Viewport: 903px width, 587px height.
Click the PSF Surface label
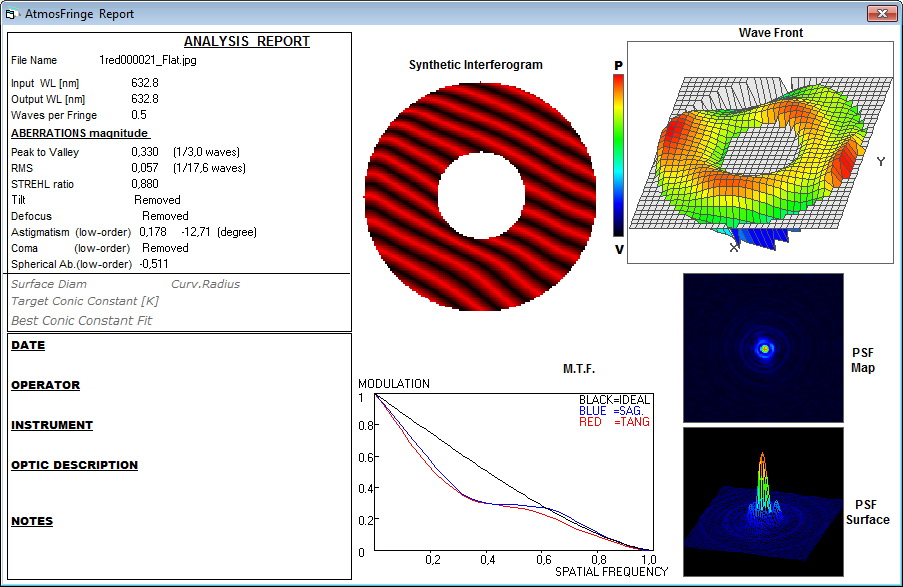867,512
